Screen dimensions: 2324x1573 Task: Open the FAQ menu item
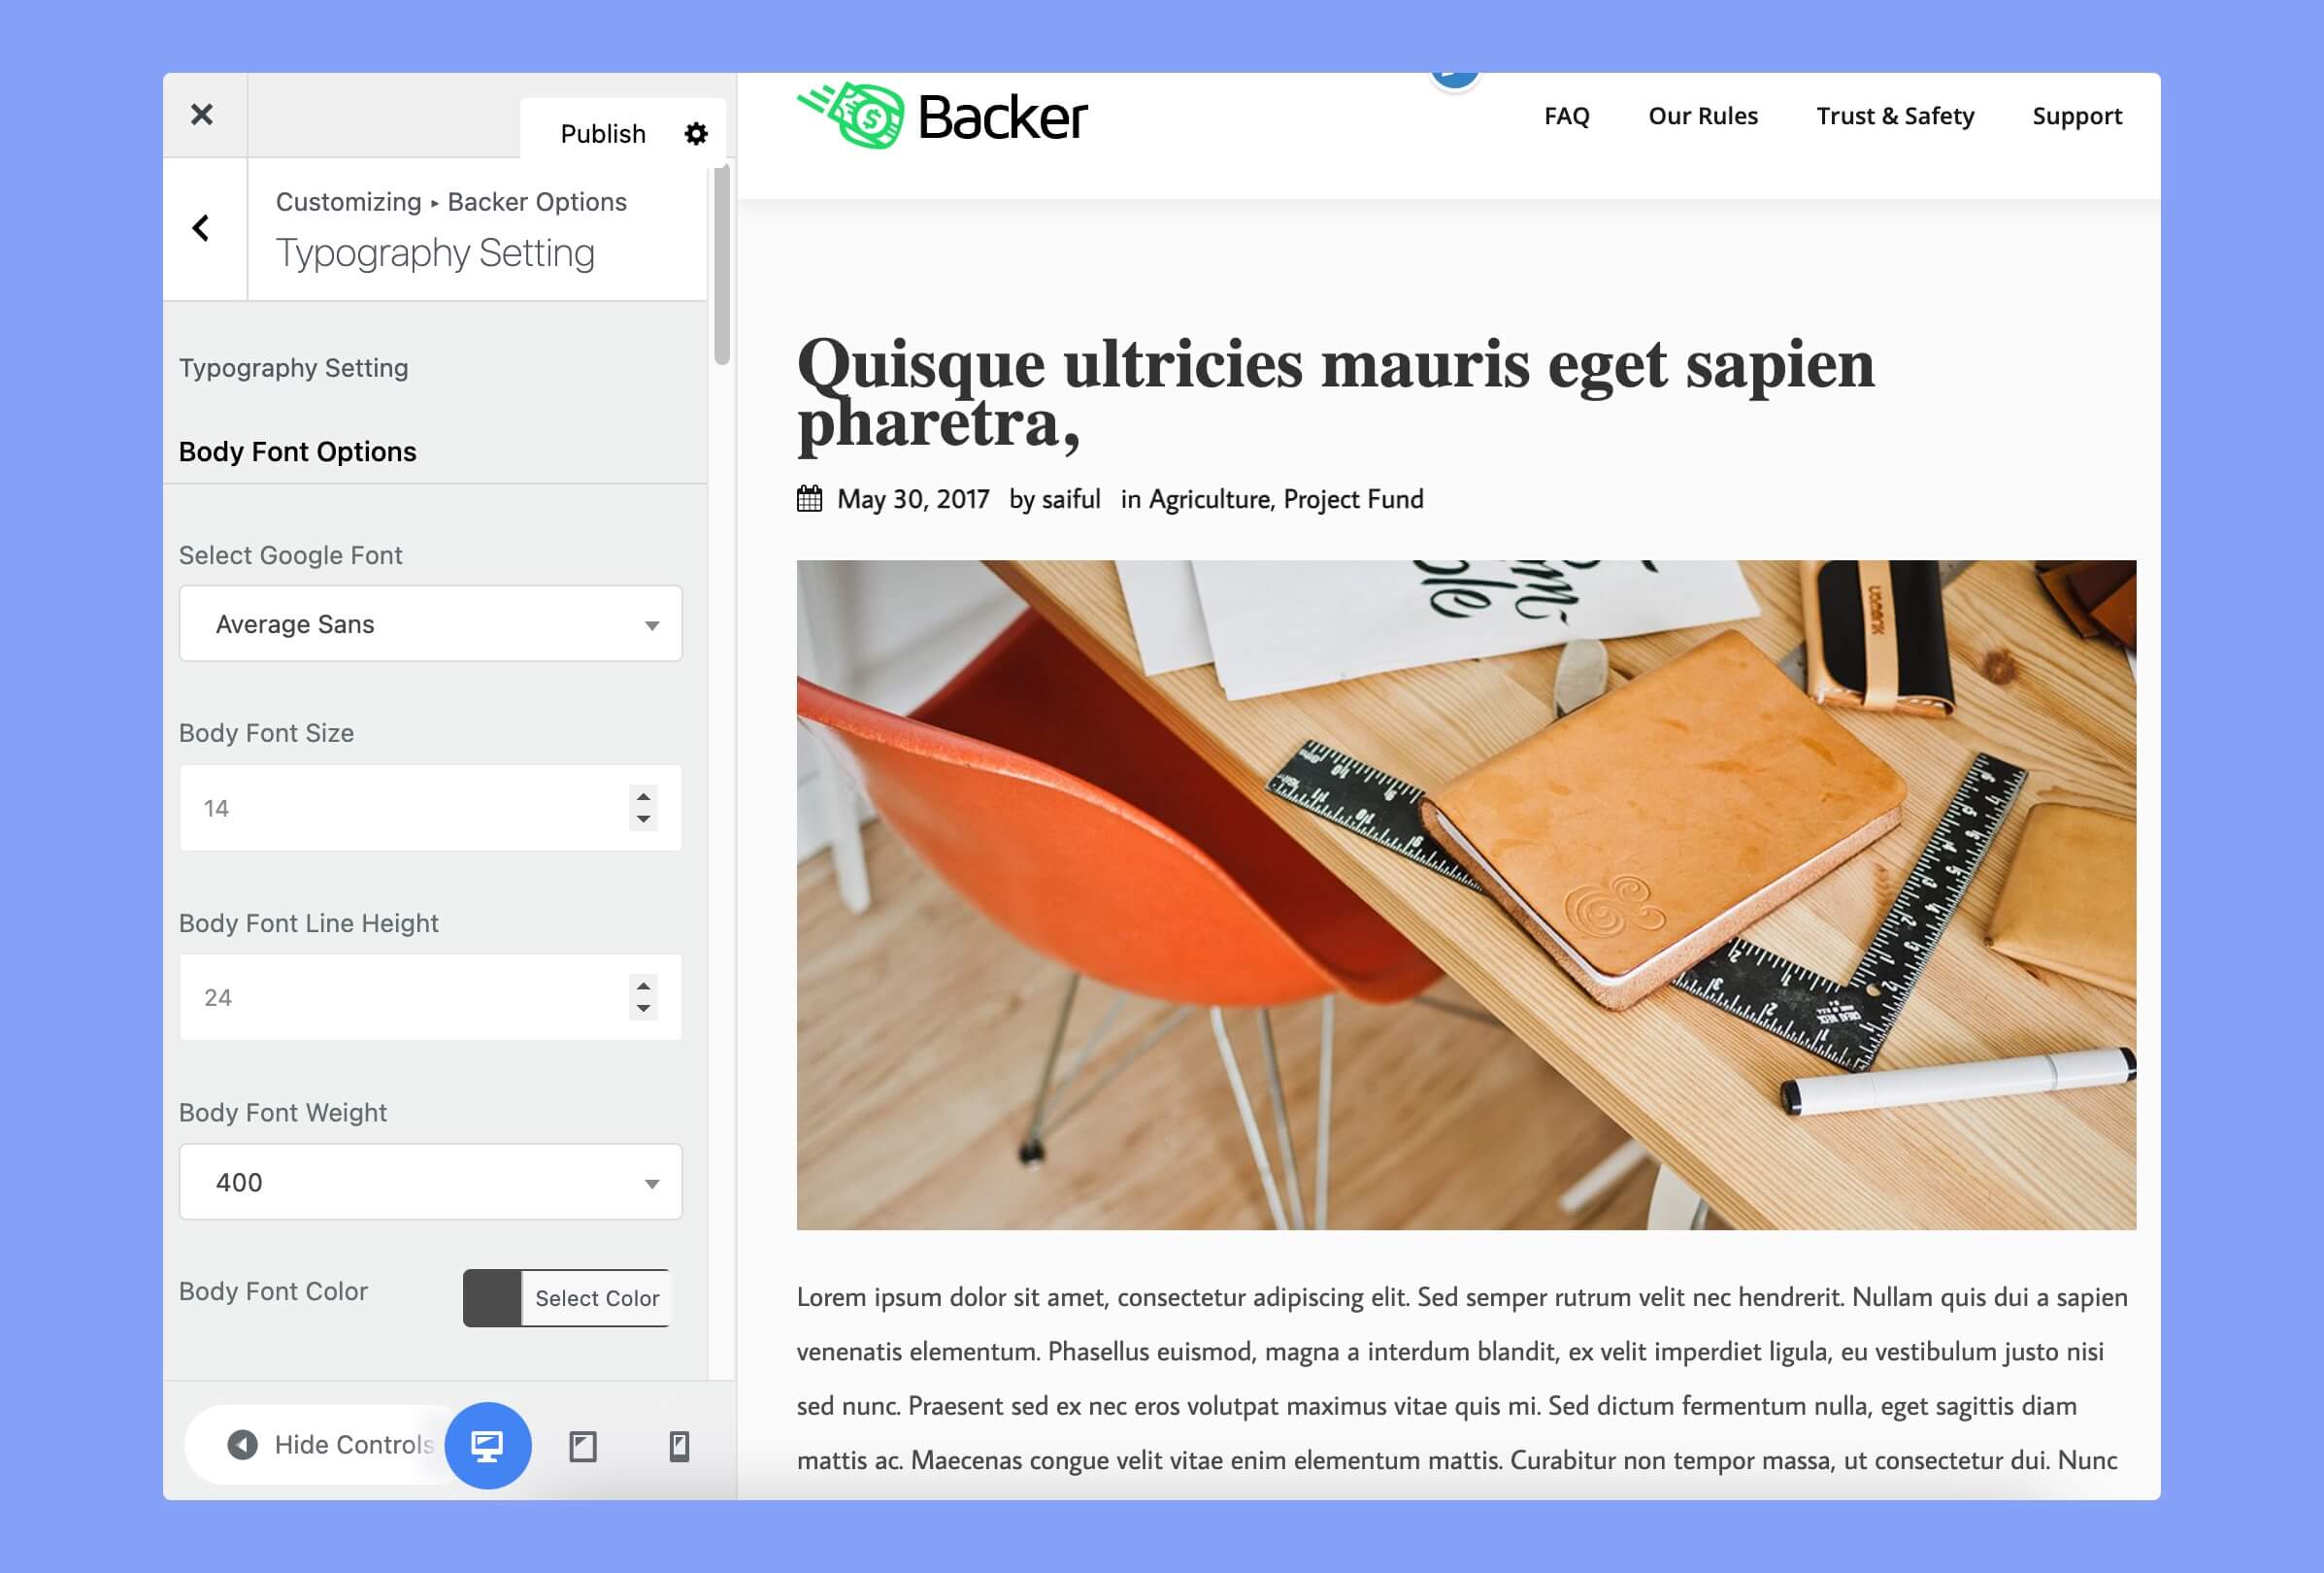[1566, 116]
